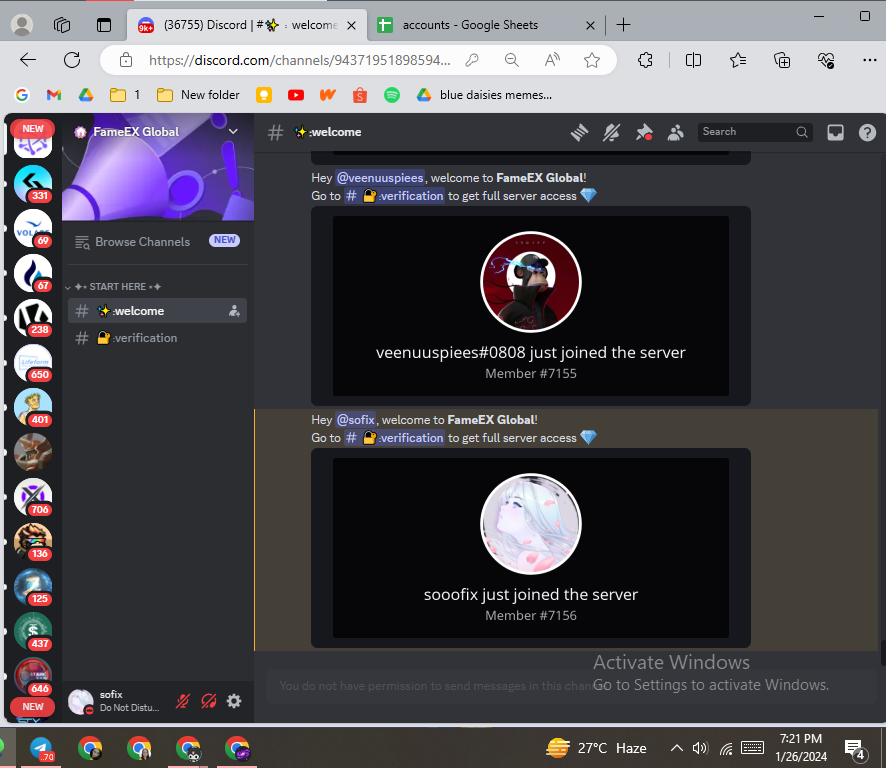Create invite for the welcome channel

point(234,311)
